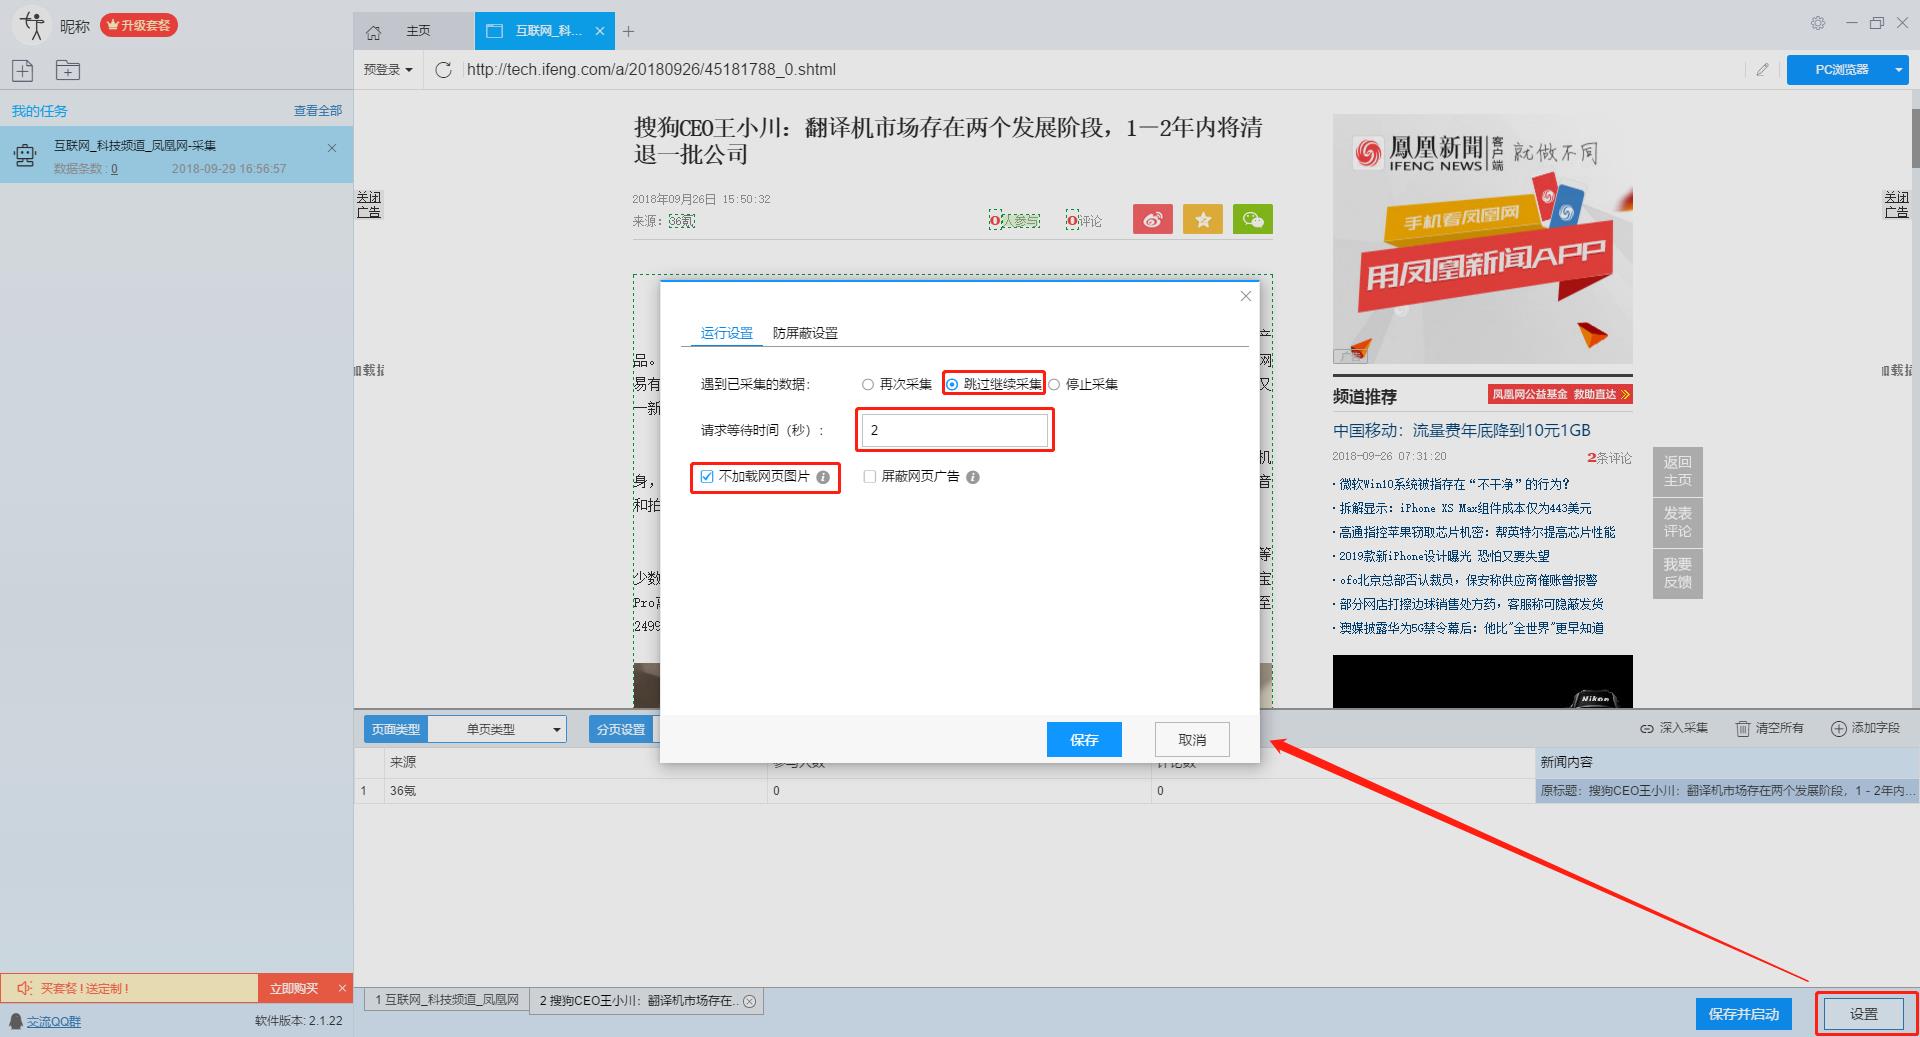Click the star favorite icon

(1203, 219)
